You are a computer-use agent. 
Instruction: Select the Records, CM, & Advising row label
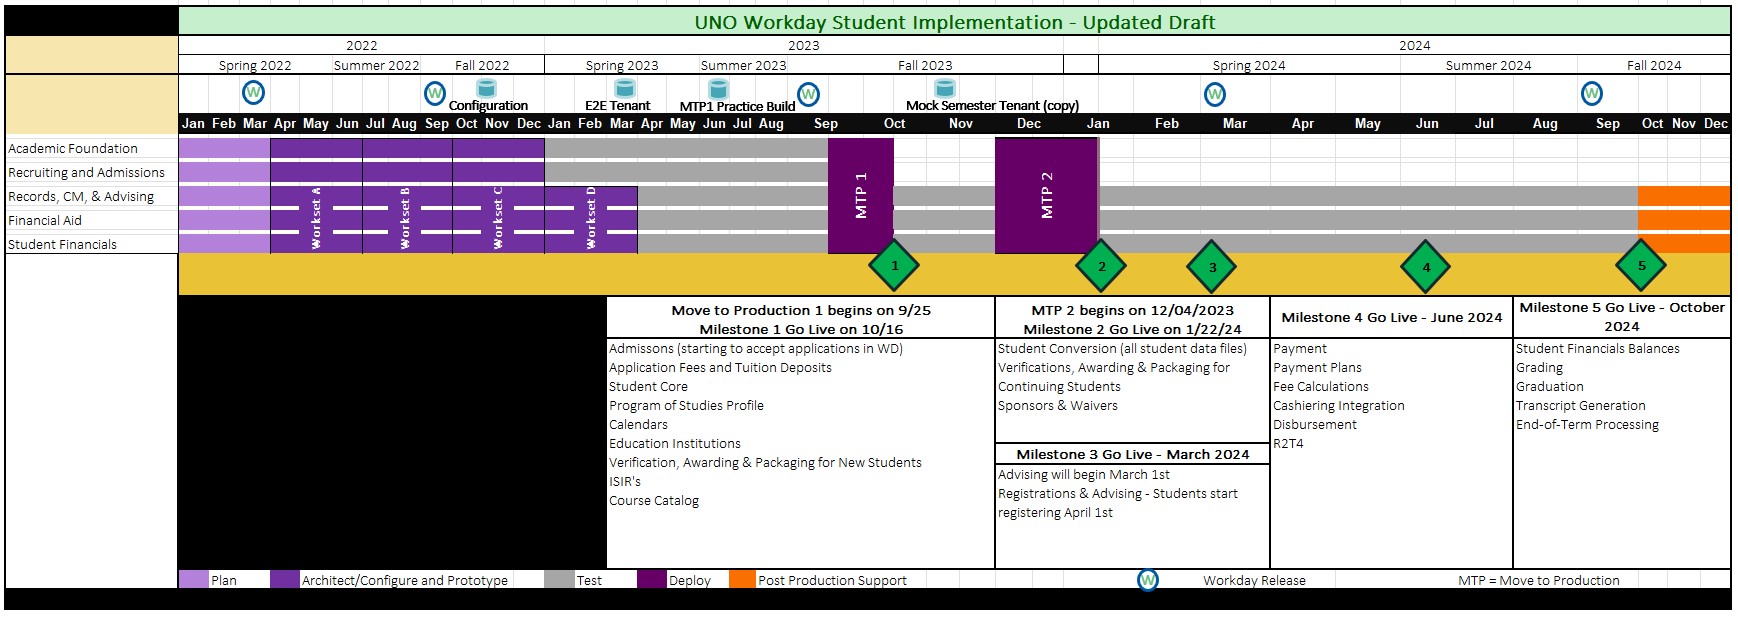click(81, 196)
